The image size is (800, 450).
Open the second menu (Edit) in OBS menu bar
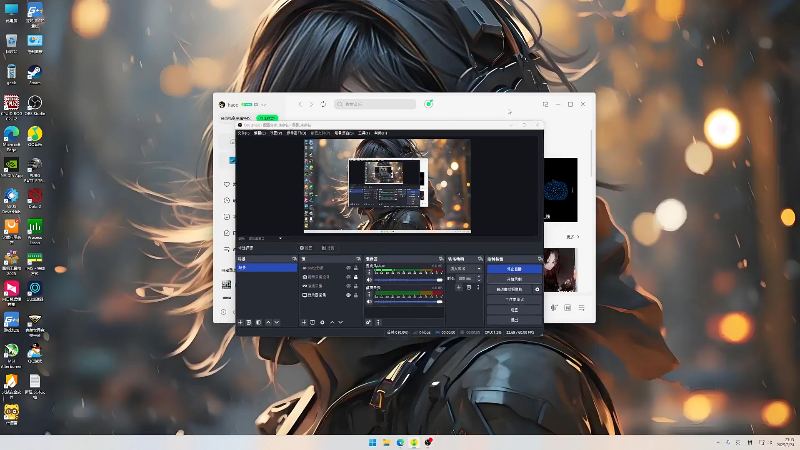pyautogui.click(x=260, y=133)
